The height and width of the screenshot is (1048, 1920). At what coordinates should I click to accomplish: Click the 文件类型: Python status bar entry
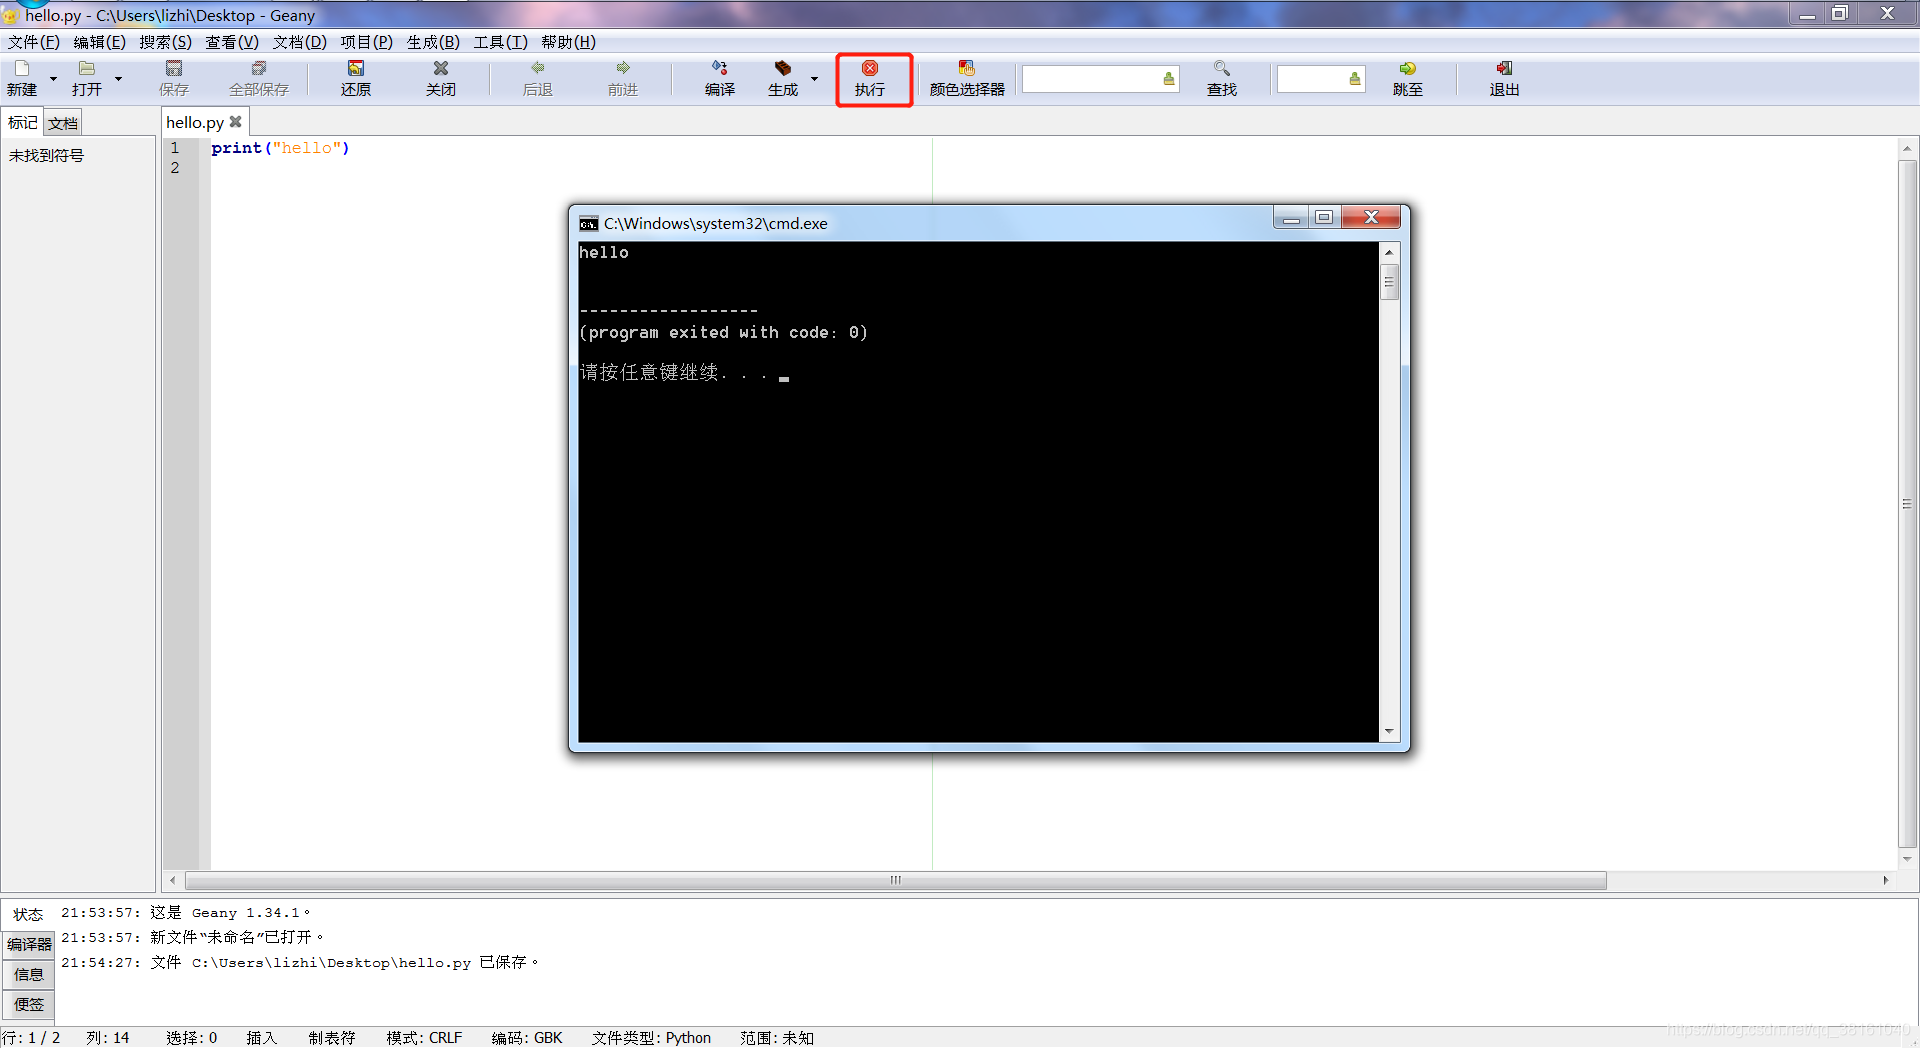coord(651,1038)
